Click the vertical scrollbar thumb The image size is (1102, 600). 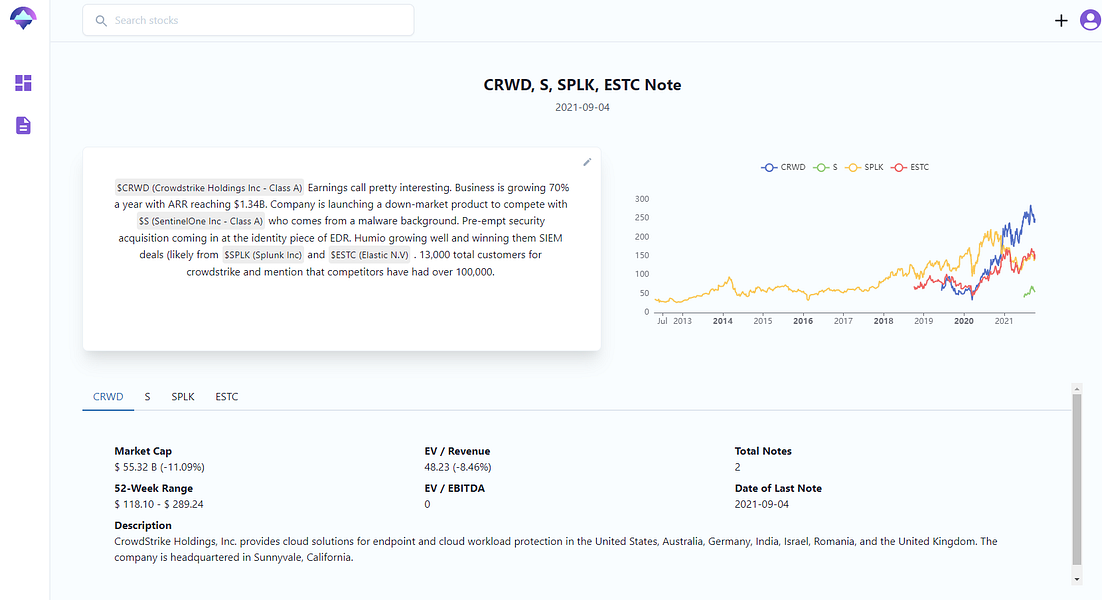[1077, 479]
